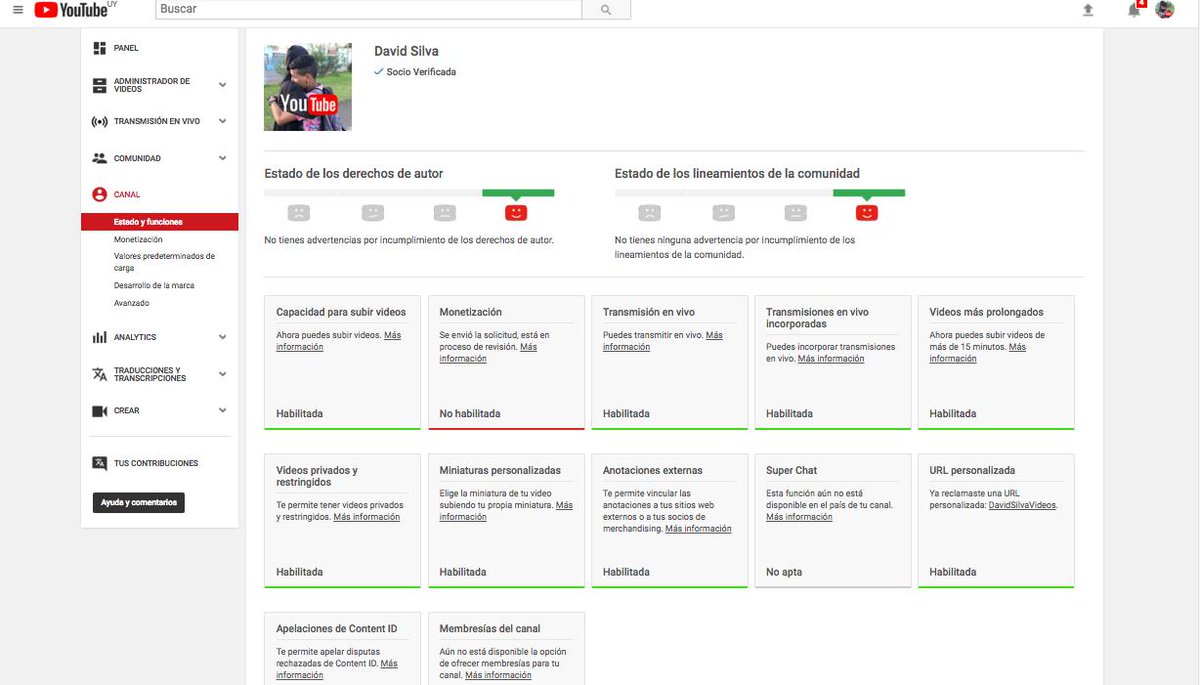Click the David Silva channel name
Image resolution: width=1200 pixels, height=685 pixels.
(406, 51)
